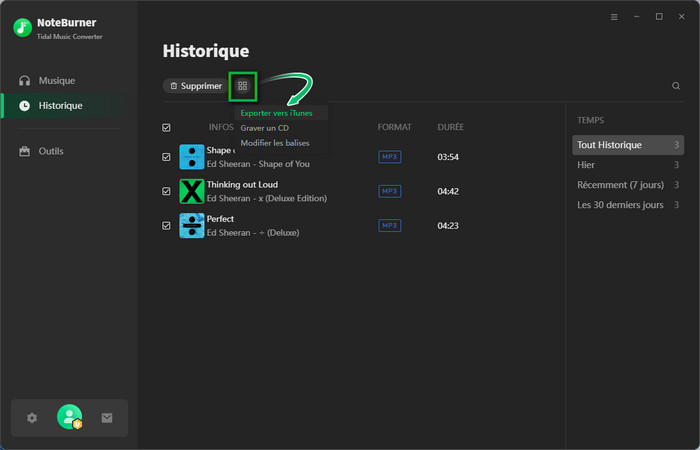Choose Exporter vers iTunes from menu

tap(276, 113)
